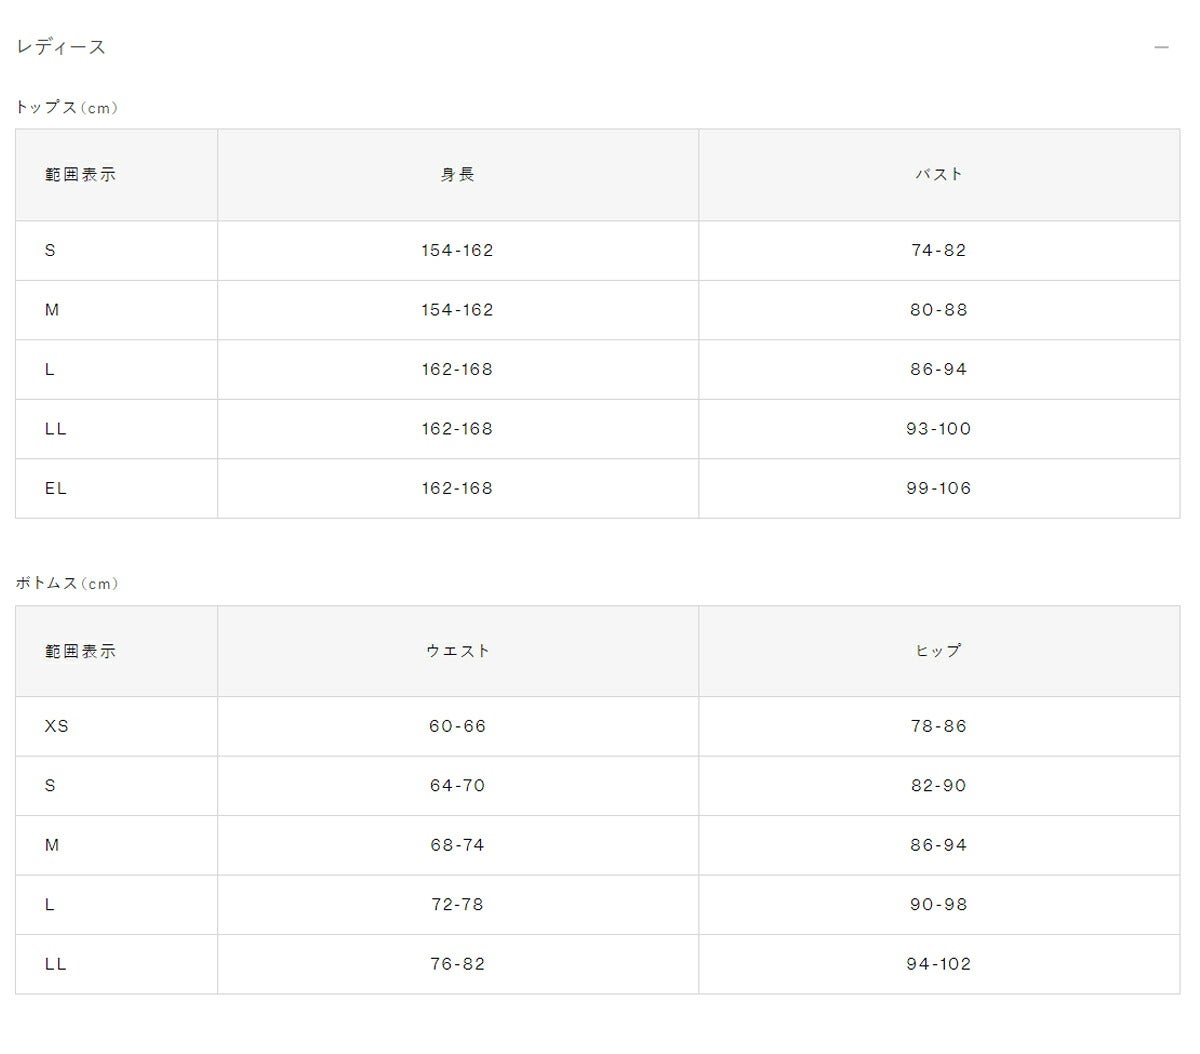Click the 82-90 hip value
Screen dimensions: 1200x1054
click(939, 786)
